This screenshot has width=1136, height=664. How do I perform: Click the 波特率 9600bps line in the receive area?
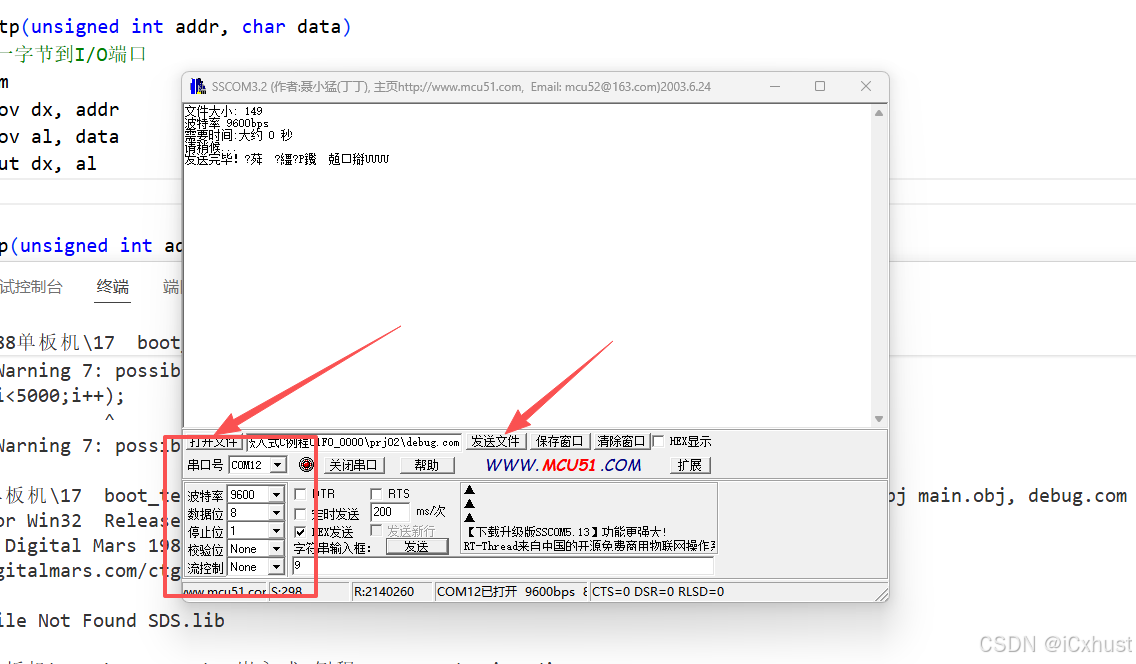click(x=226, y=123)
